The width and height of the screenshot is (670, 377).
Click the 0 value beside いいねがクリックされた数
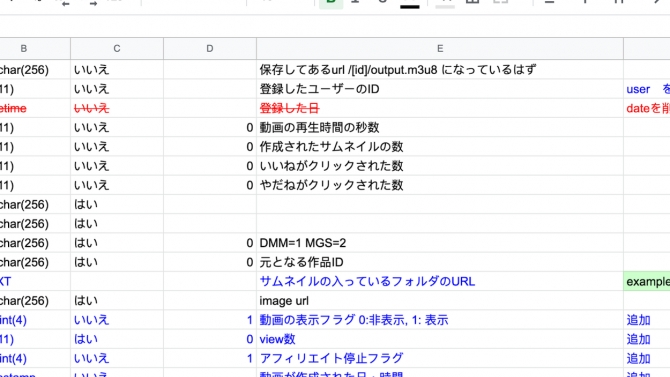pyautogui.click(x=210, y=166)
